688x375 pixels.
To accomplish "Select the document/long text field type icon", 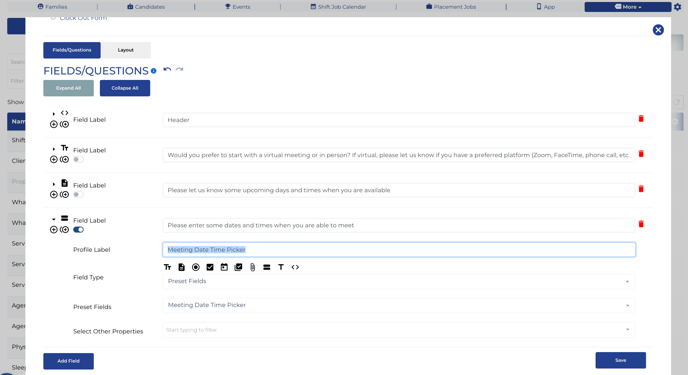I will (182, 267).
